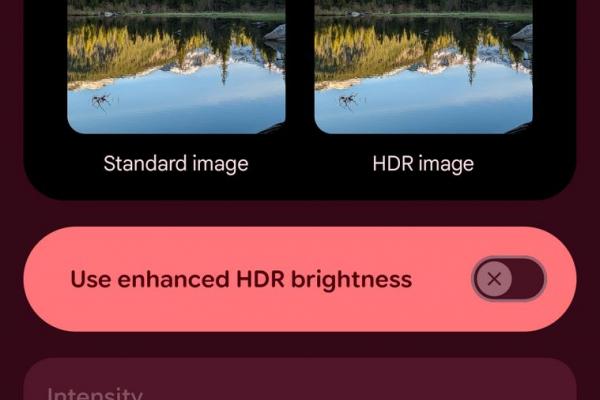This screenshot has width=600, height=400.
Task: Tap the 'Use enhanced HDR brightness' label
Action: 241,279
